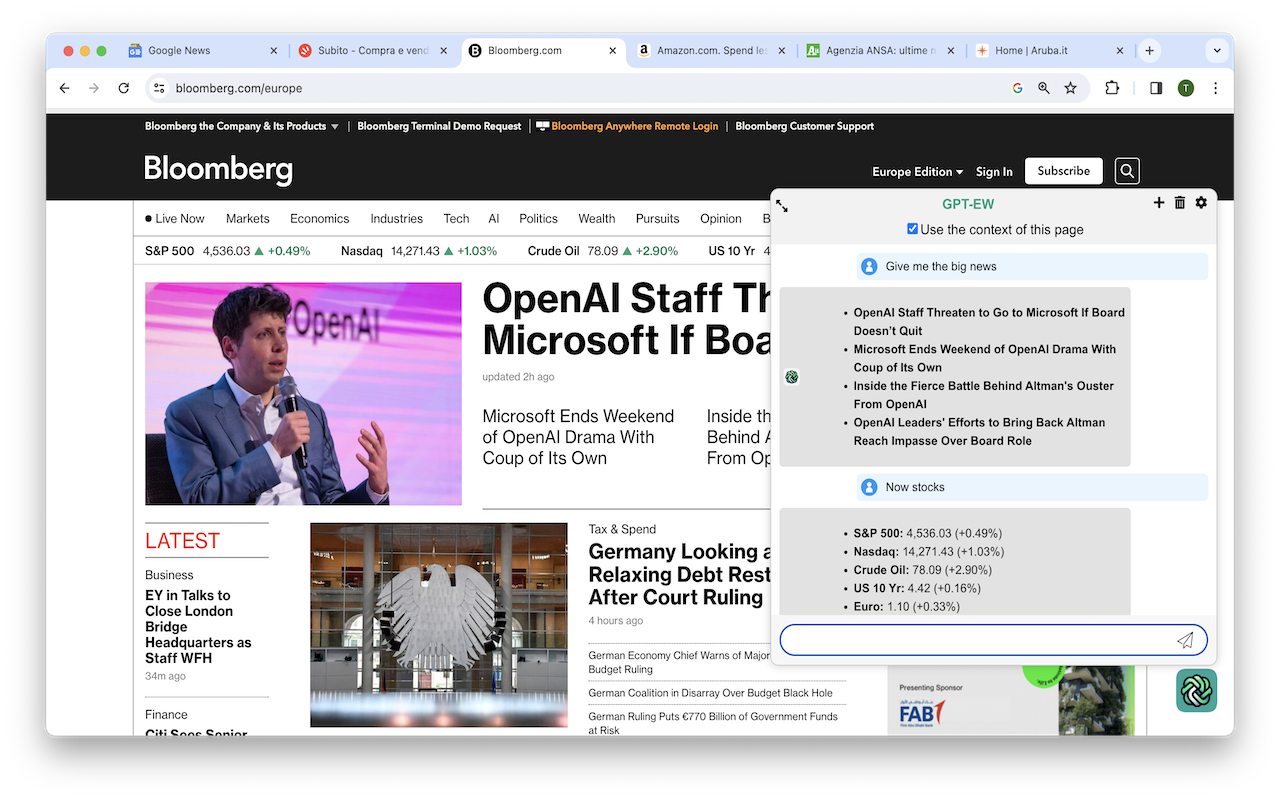
Task: Open the zoom magnifier in address bar
Action: (x=1044, y=88)
